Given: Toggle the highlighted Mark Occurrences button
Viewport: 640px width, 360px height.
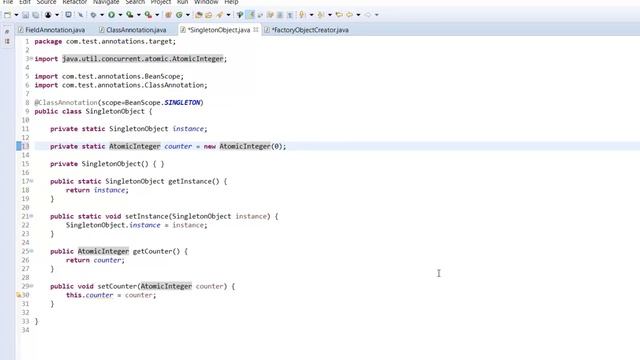Looking at the screenshot, I should pos(250,15).
